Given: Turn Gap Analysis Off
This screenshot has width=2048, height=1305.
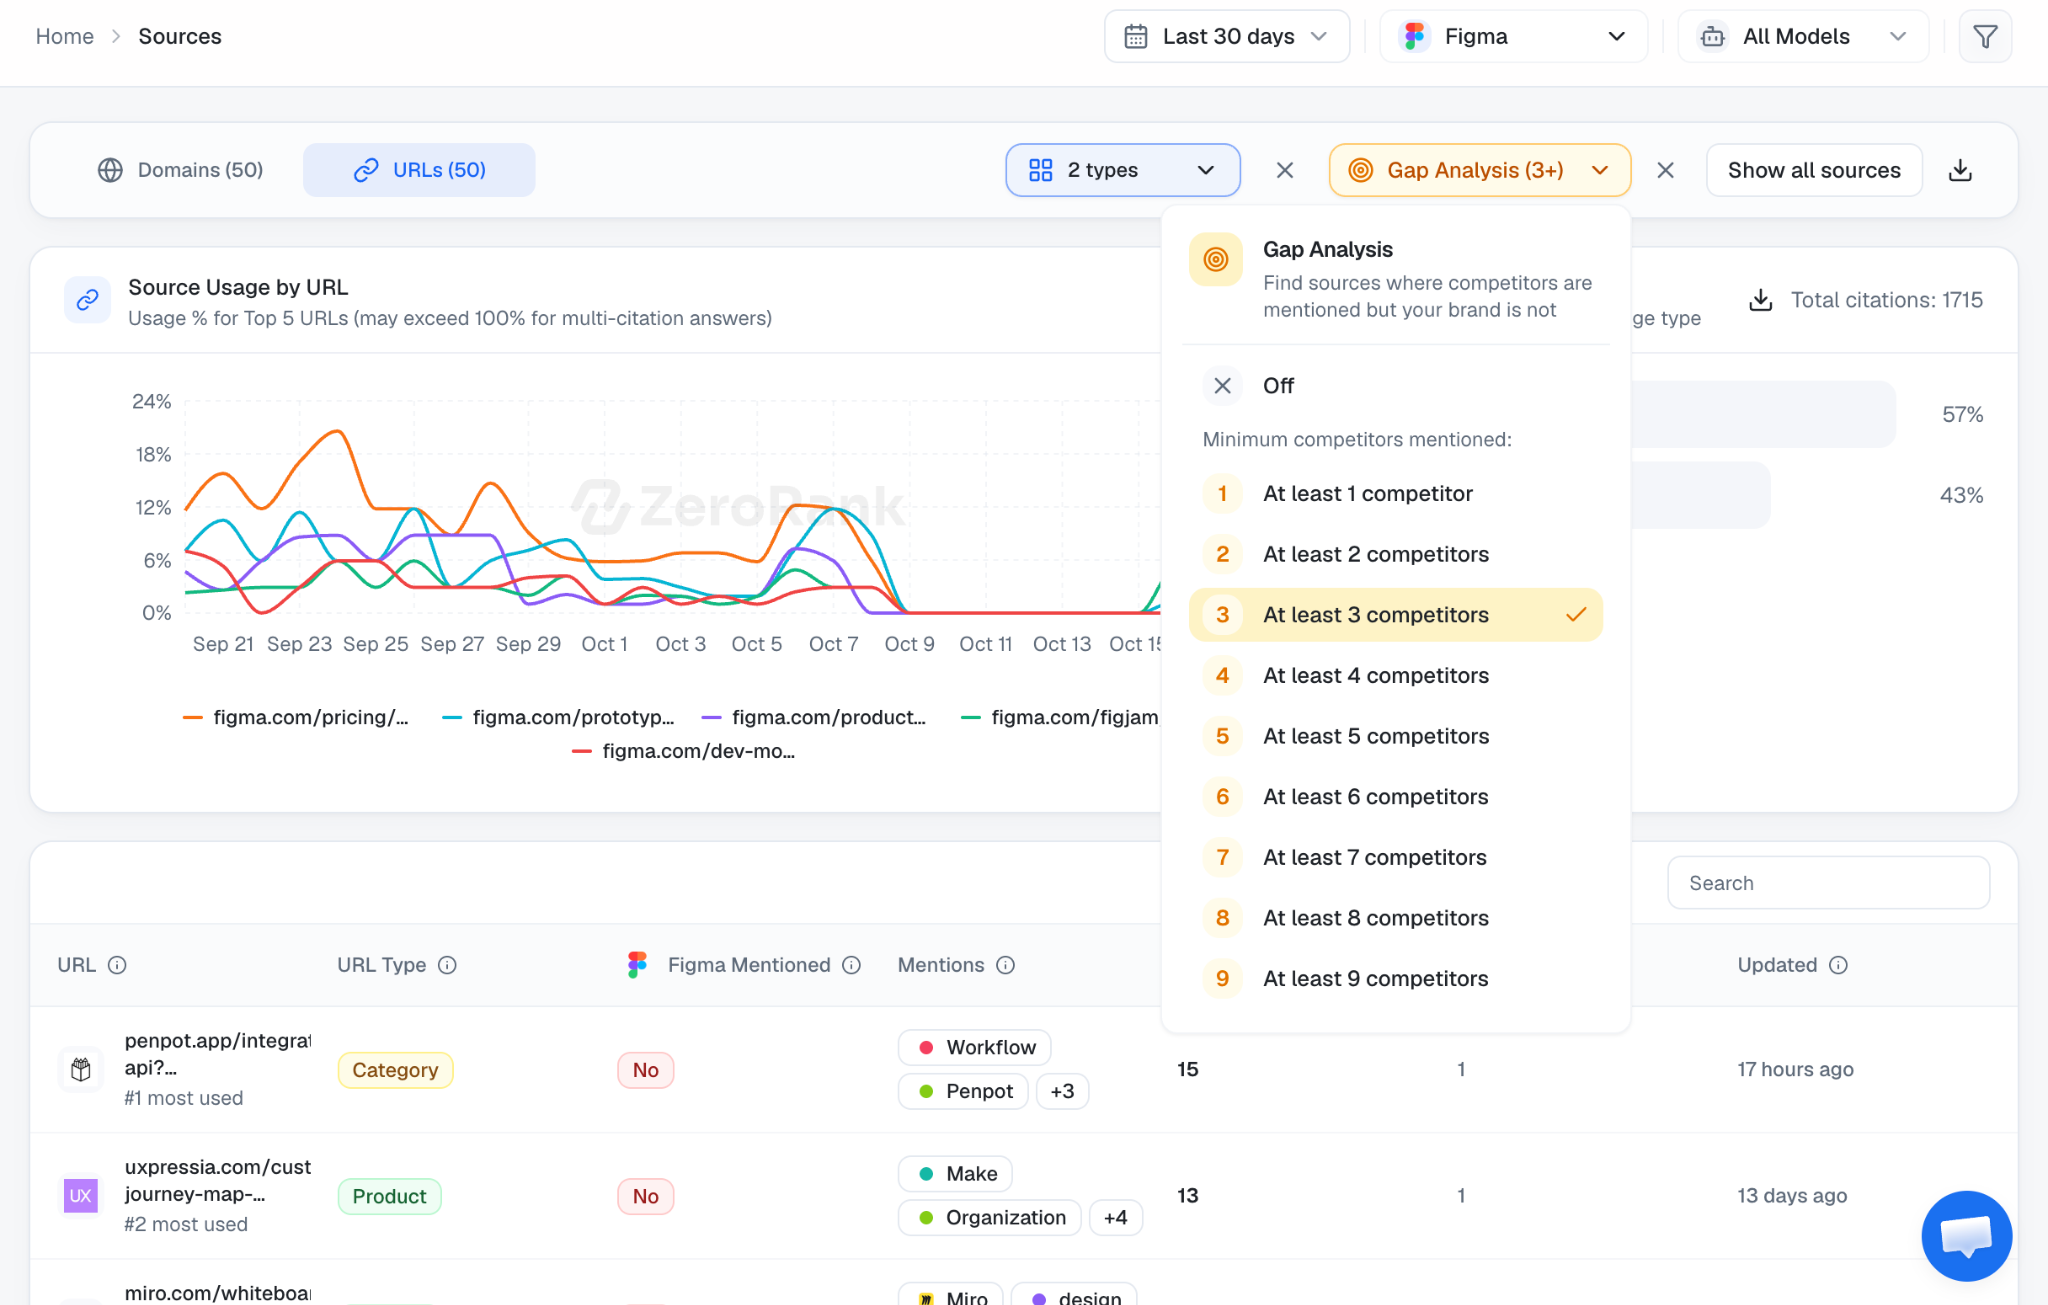Looking at the screenshot, I should pyautogui.click(x=1396, y=386).
